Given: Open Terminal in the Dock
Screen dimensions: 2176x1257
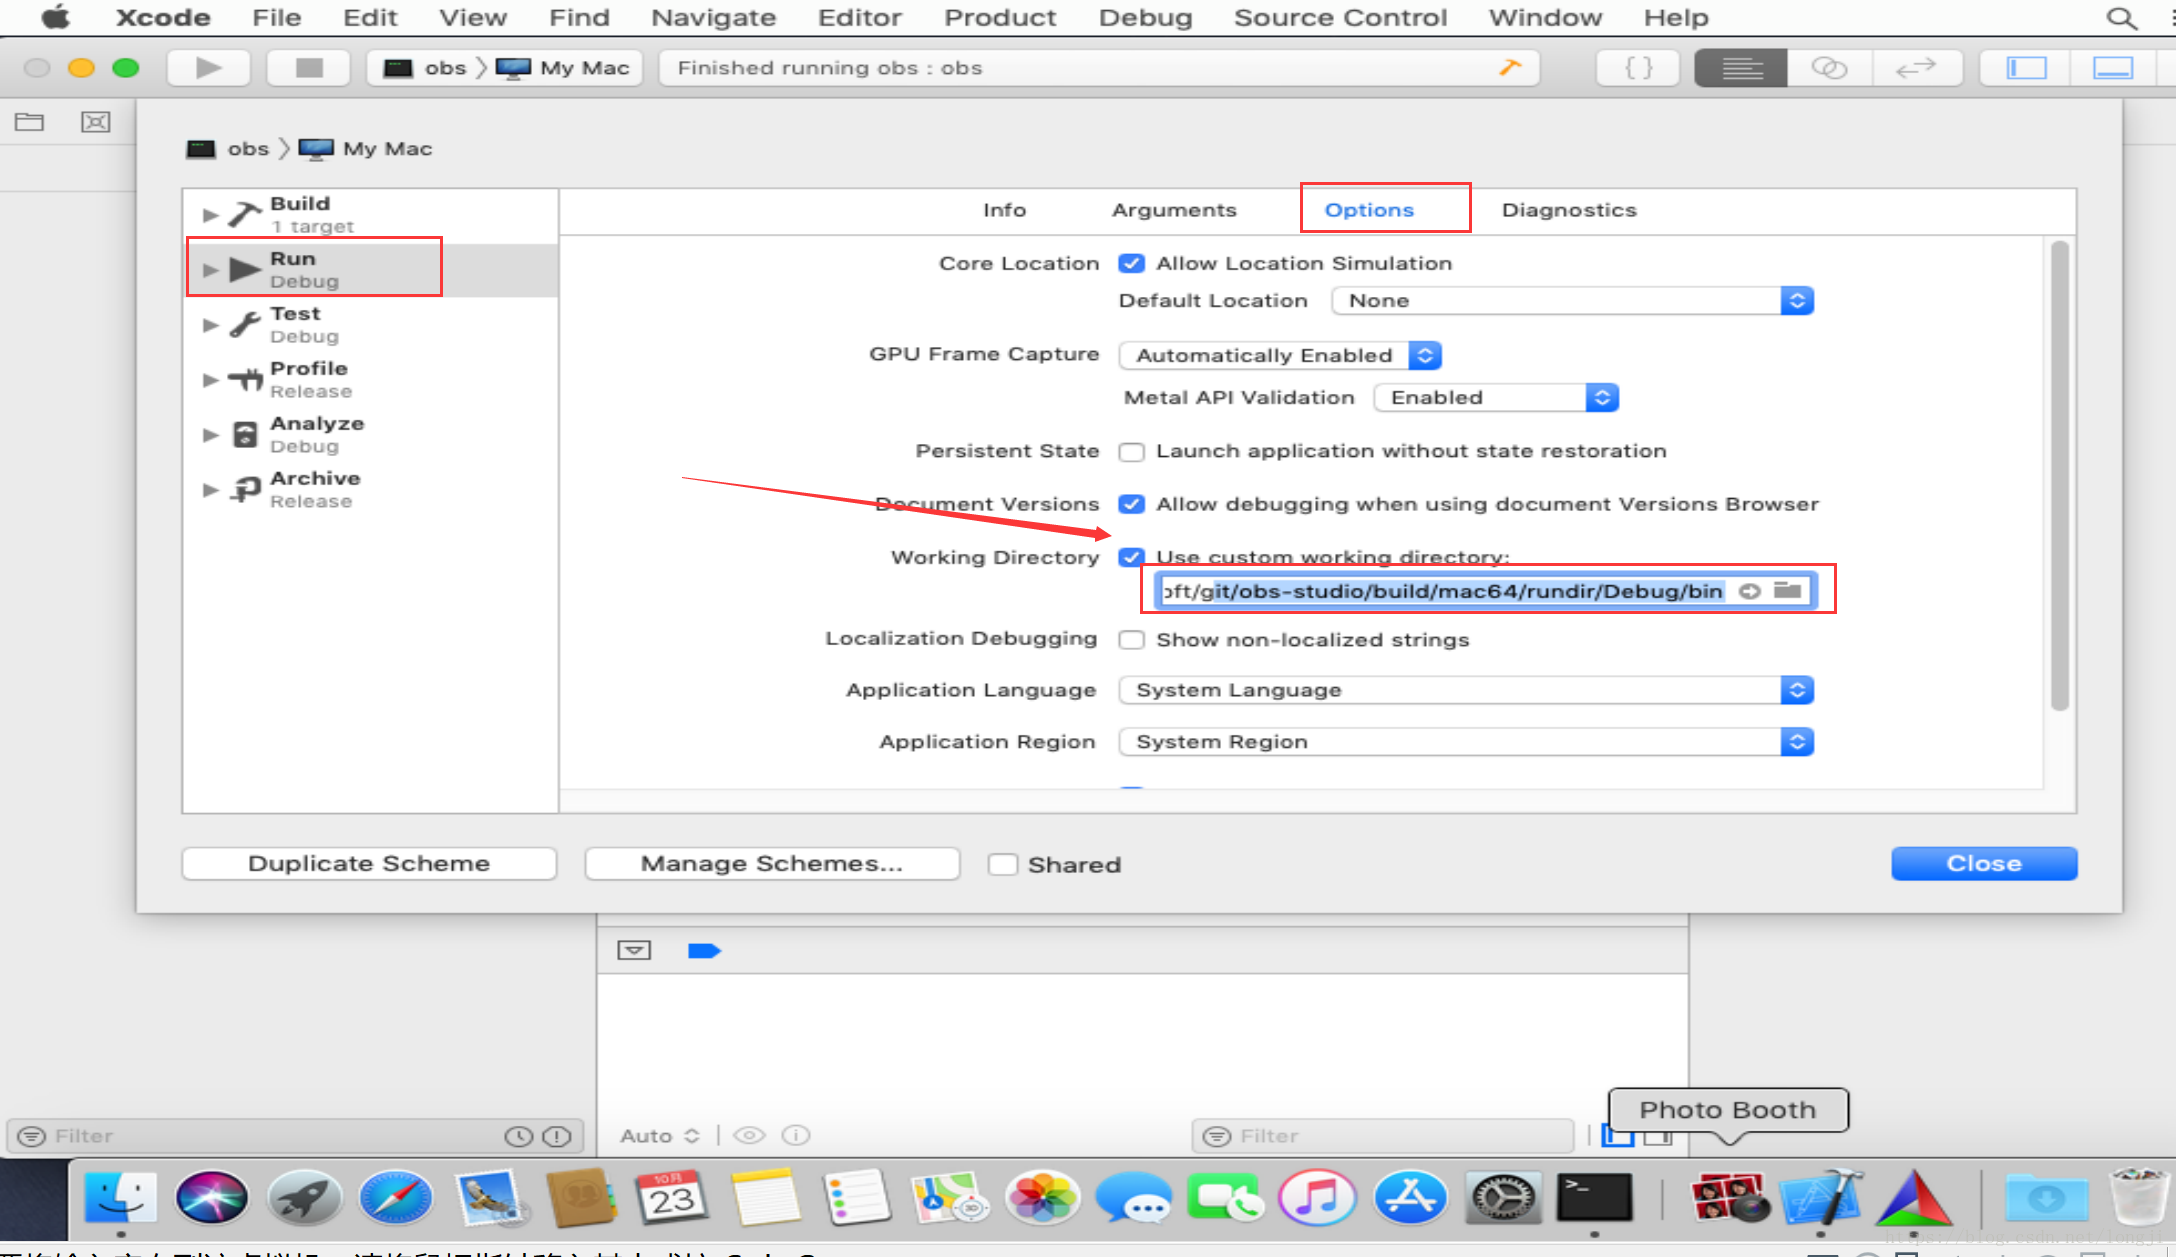Looking at the screenshot, I should coord(1594,1197).
